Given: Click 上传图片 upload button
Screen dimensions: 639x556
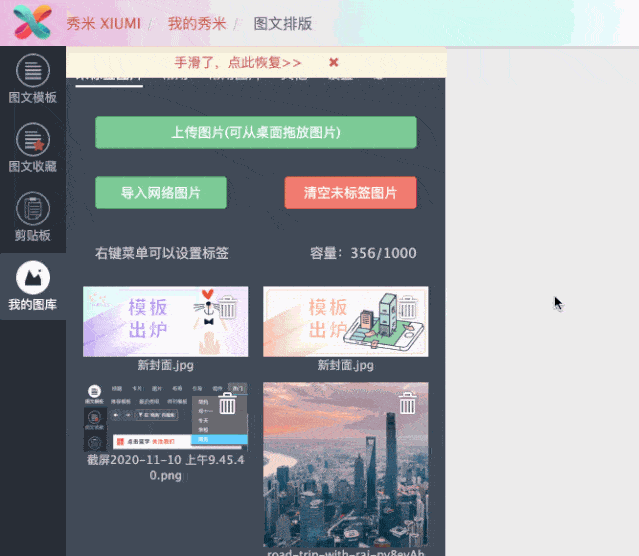Looking at the screenshot, I should point(256,132).
